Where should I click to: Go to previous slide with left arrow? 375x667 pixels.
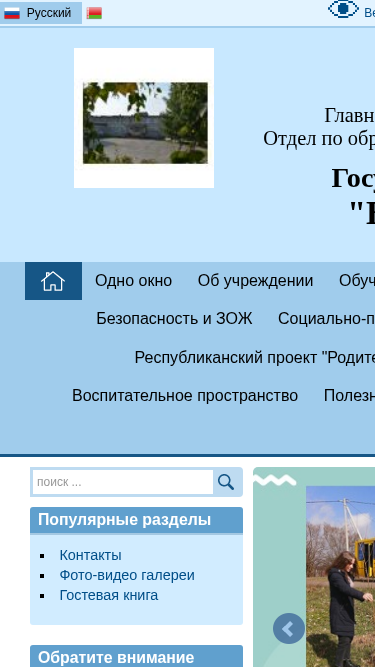tap(289, 628)
